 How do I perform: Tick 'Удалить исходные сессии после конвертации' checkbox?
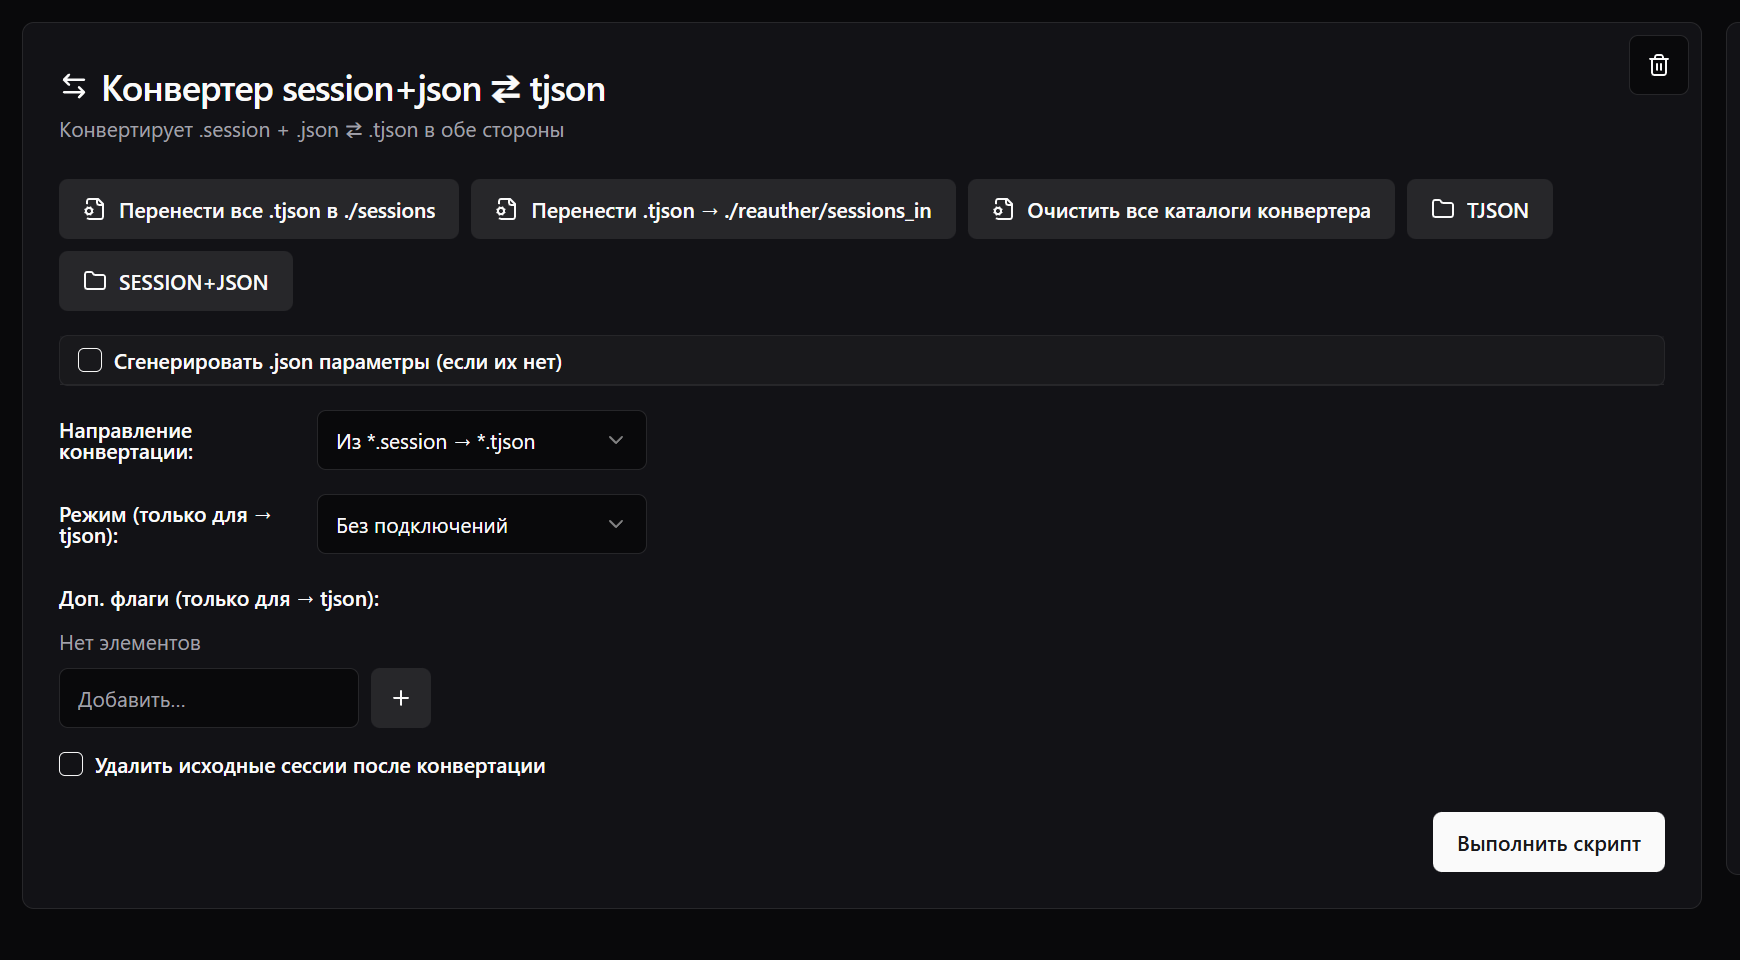[71, 765]
